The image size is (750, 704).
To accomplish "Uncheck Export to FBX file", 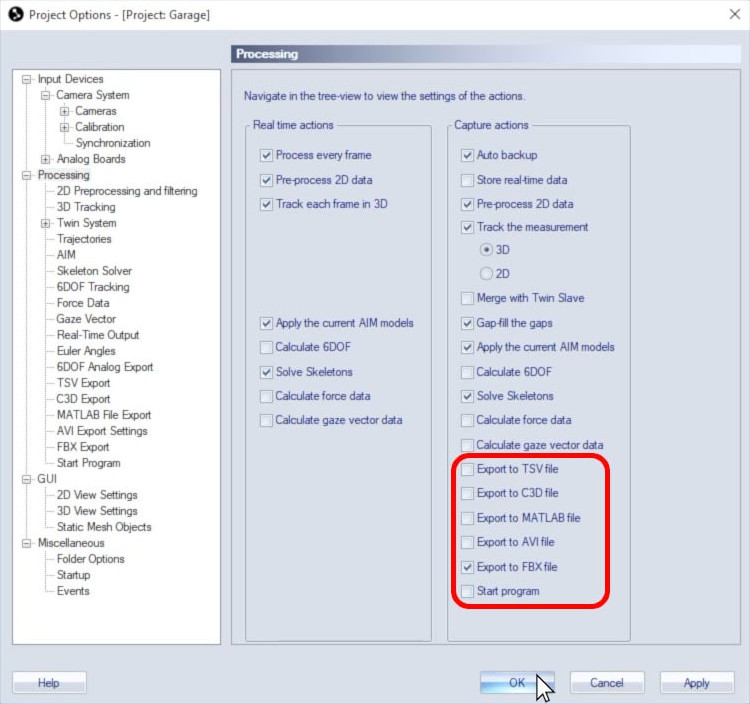I will click(467, 567).
